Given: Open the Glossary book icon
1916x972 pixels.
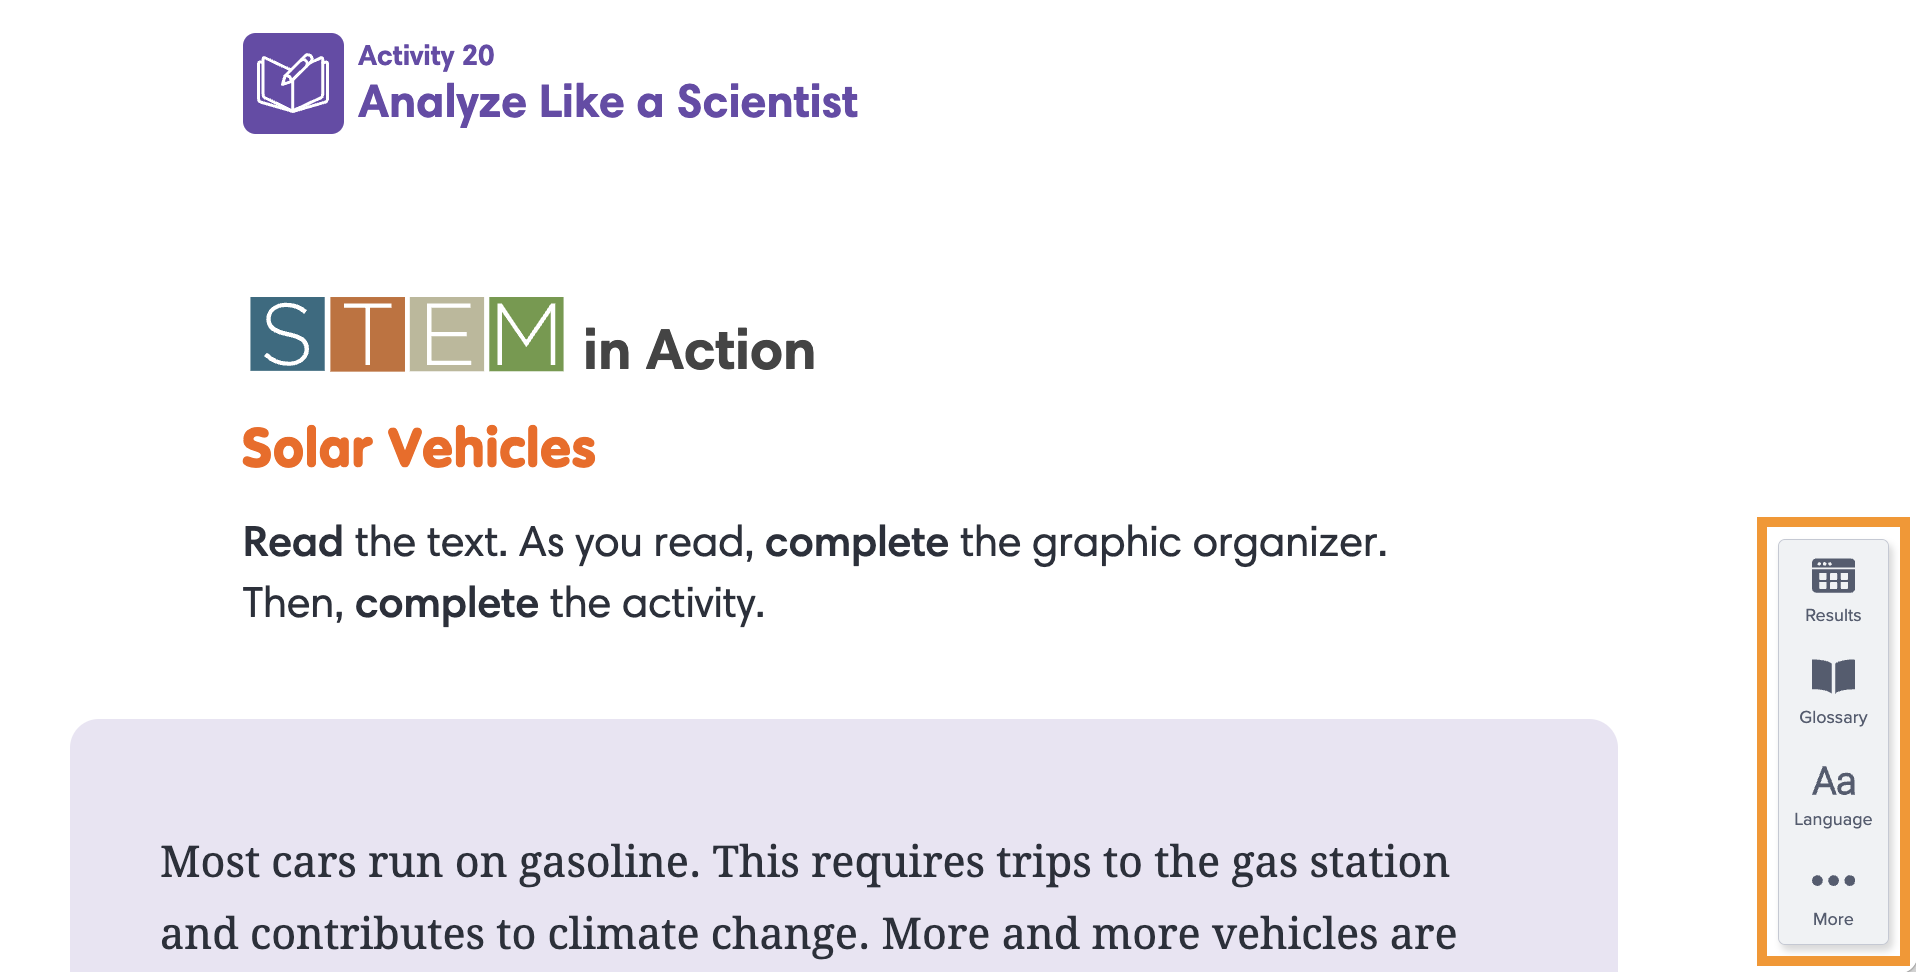Looking at the screenshot, I should coord(1833,676).
